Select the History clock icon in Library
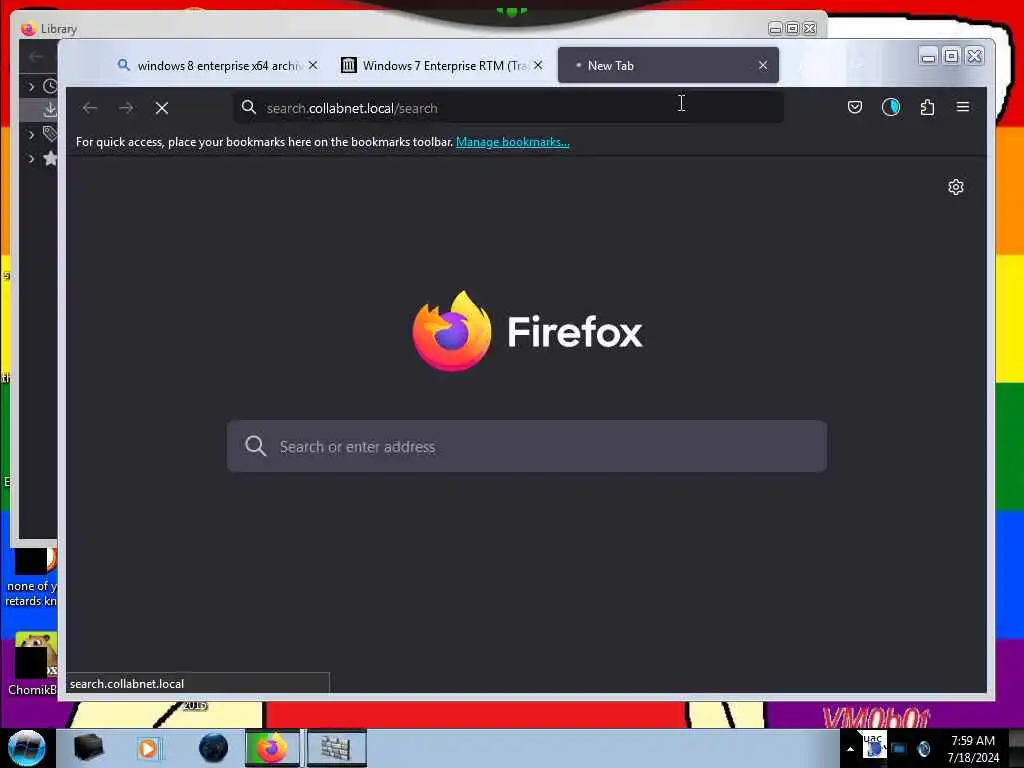Image resolution: width=1024 pixels, height=768 pixels. coord(50,86)
